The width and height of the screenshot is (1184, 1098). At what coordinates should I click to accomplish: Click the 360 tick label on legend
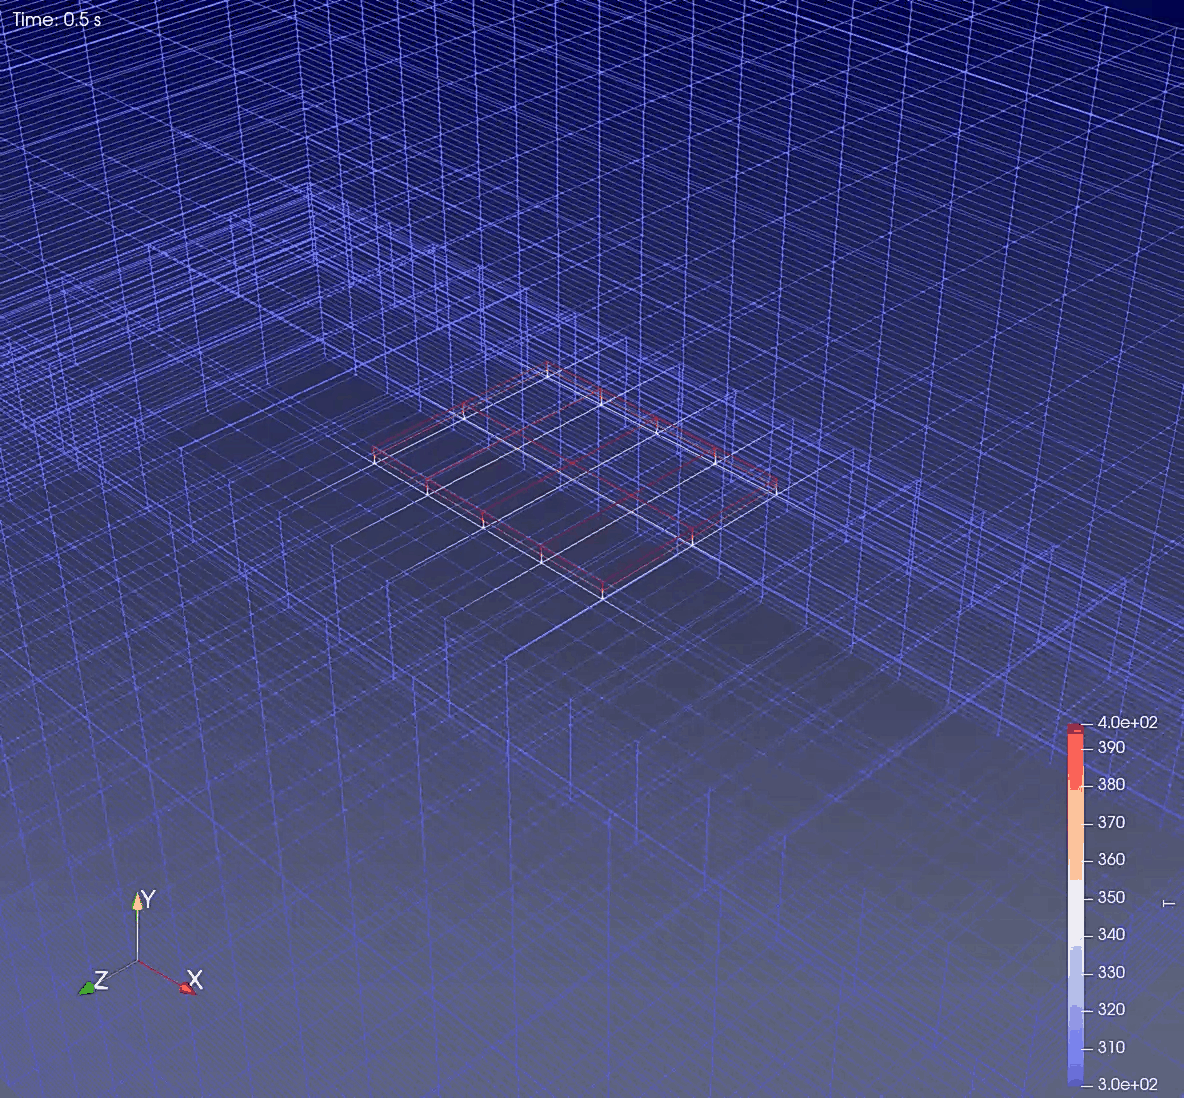[x=1111, y=859]
